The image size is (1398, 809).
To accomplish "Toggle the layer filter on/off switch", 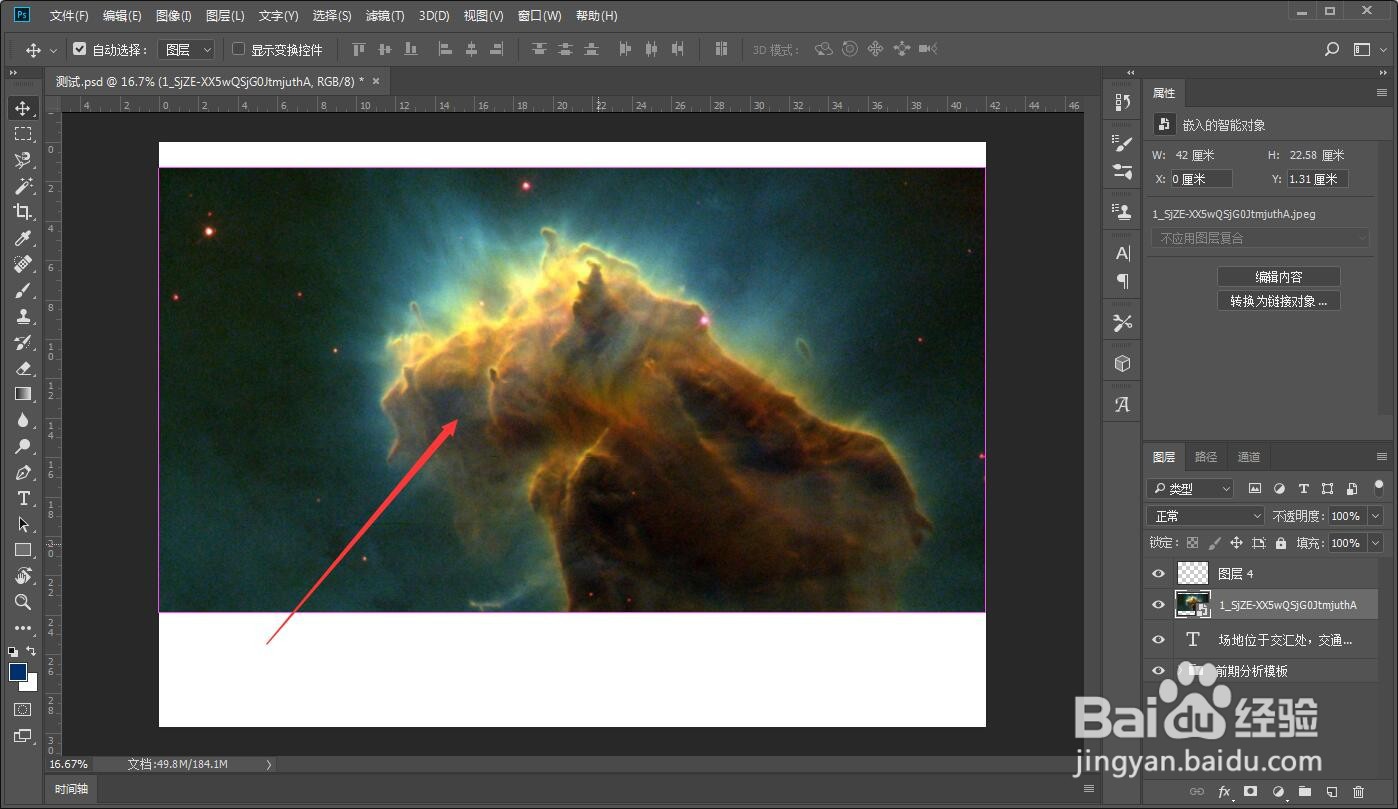I will (x=1379, y=487).
